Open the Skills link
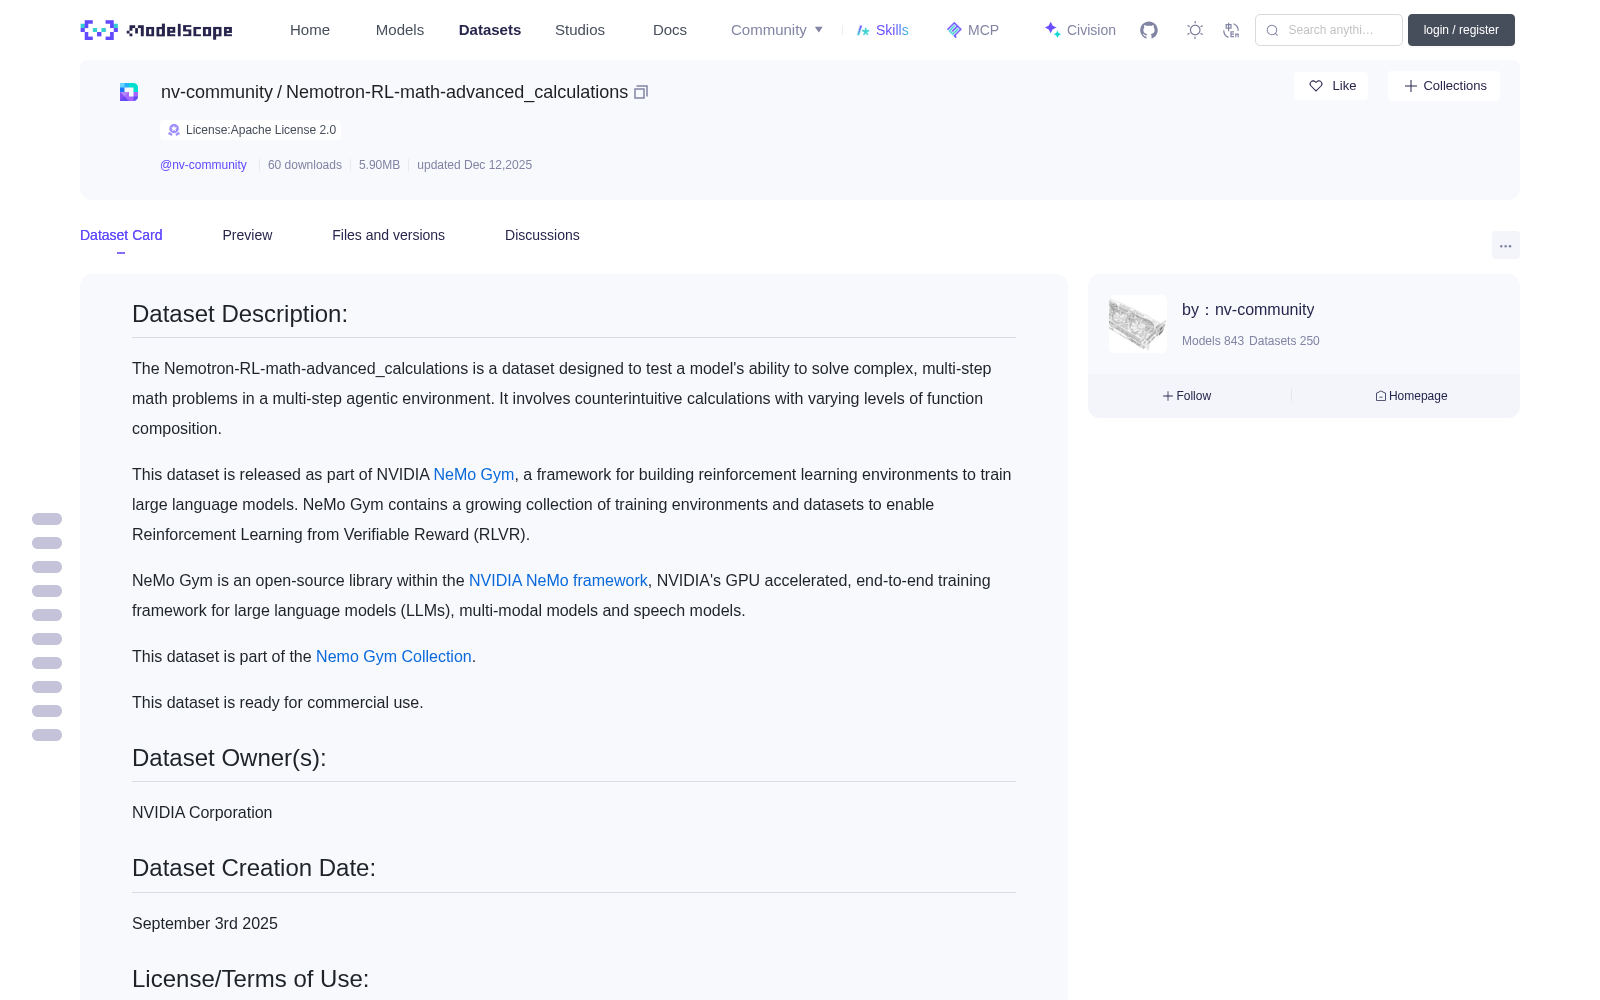The height and width of the screenshot is (1000, 1600). point(882,30)
